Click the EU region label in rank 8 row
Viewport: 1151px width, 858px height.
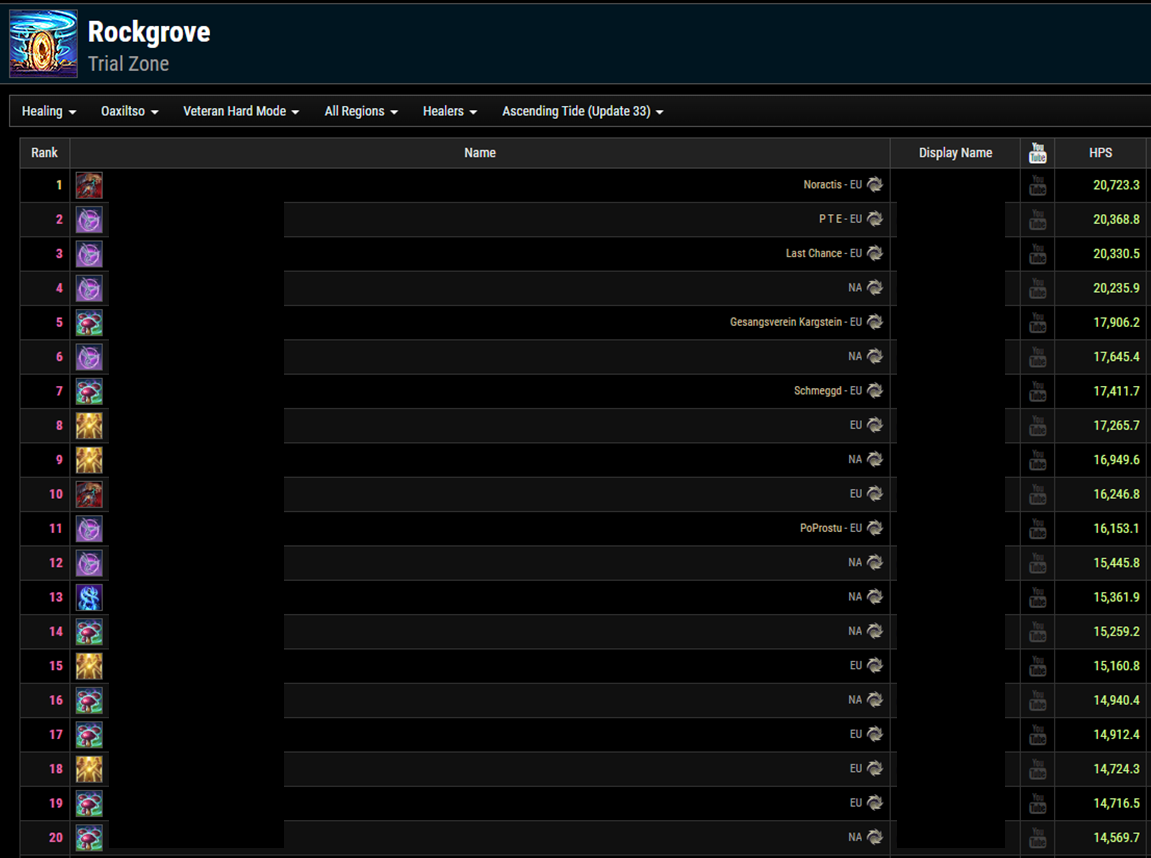click(856, 425)
